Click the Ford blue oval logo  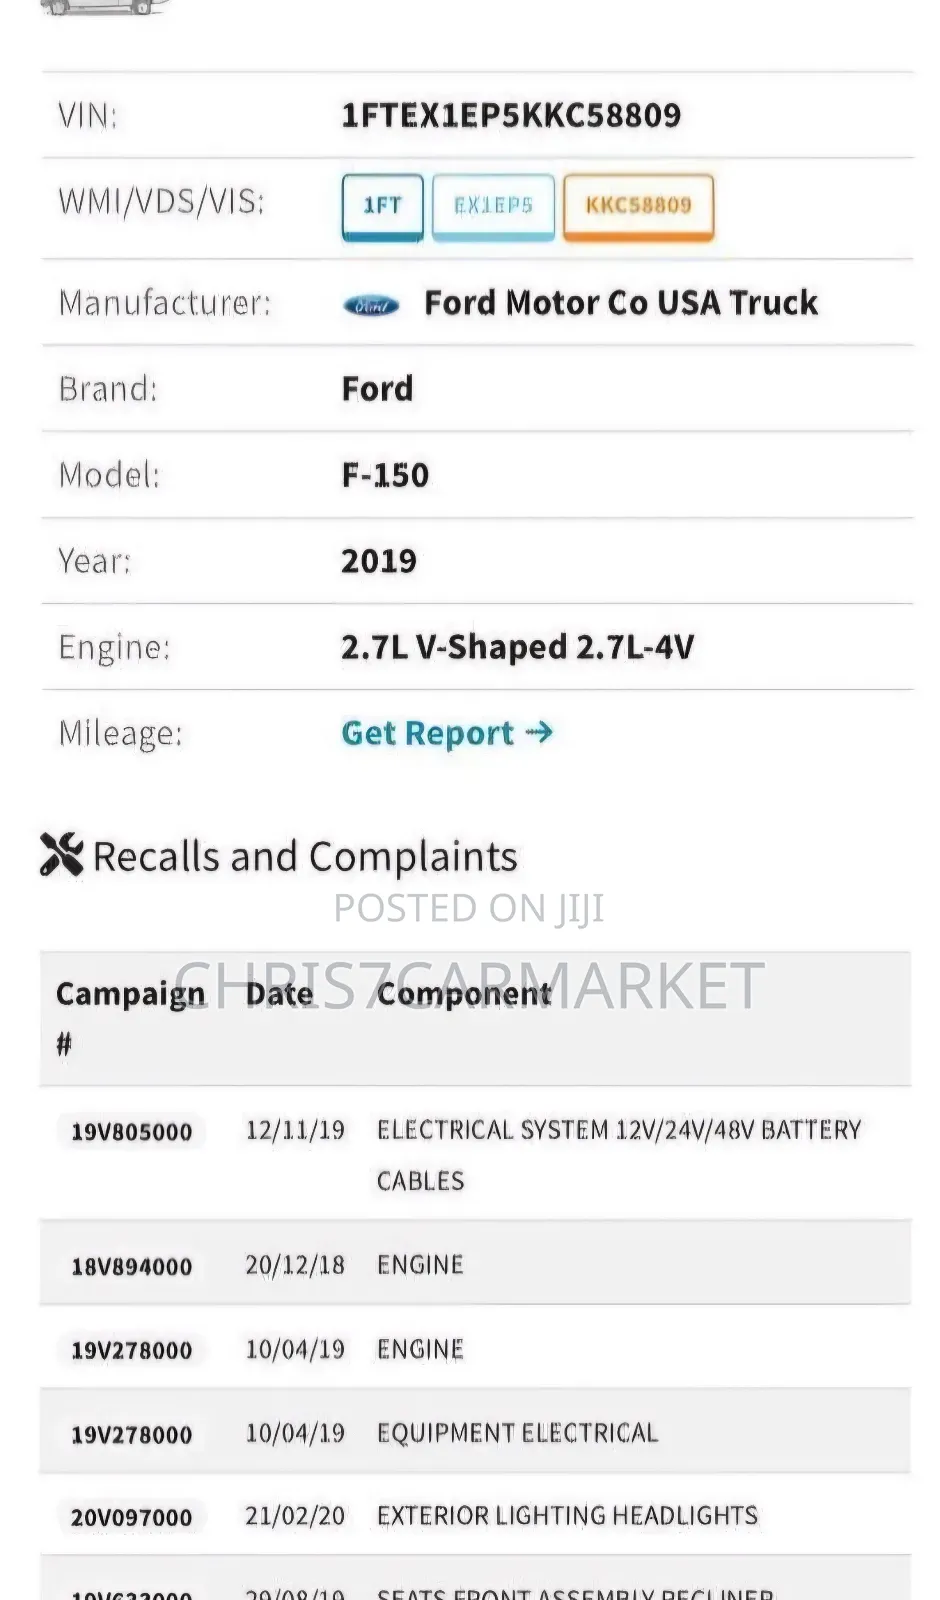tap(369, 305)
